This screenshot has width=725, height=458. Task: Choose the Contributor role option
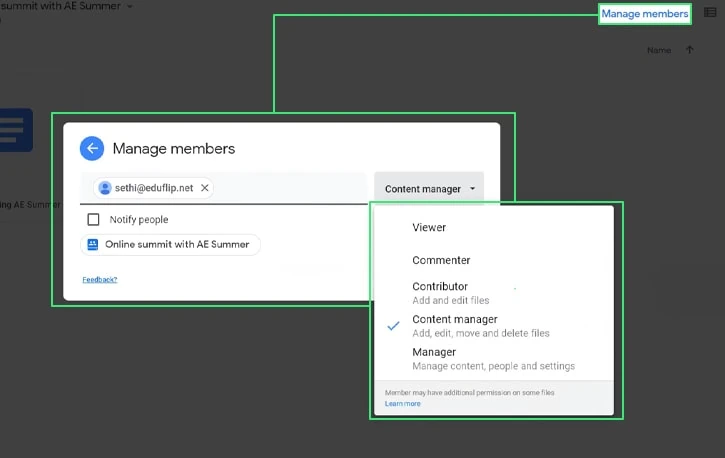pos(494,293)
